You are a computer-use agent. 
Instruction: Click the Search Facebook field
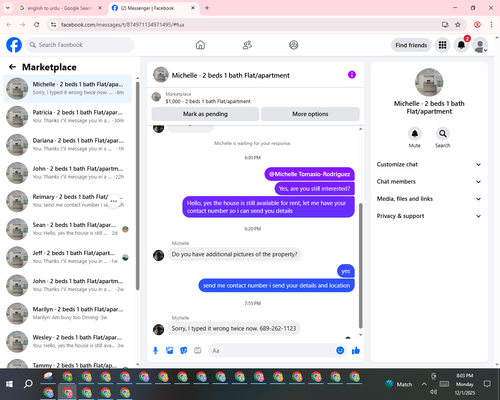80,45
